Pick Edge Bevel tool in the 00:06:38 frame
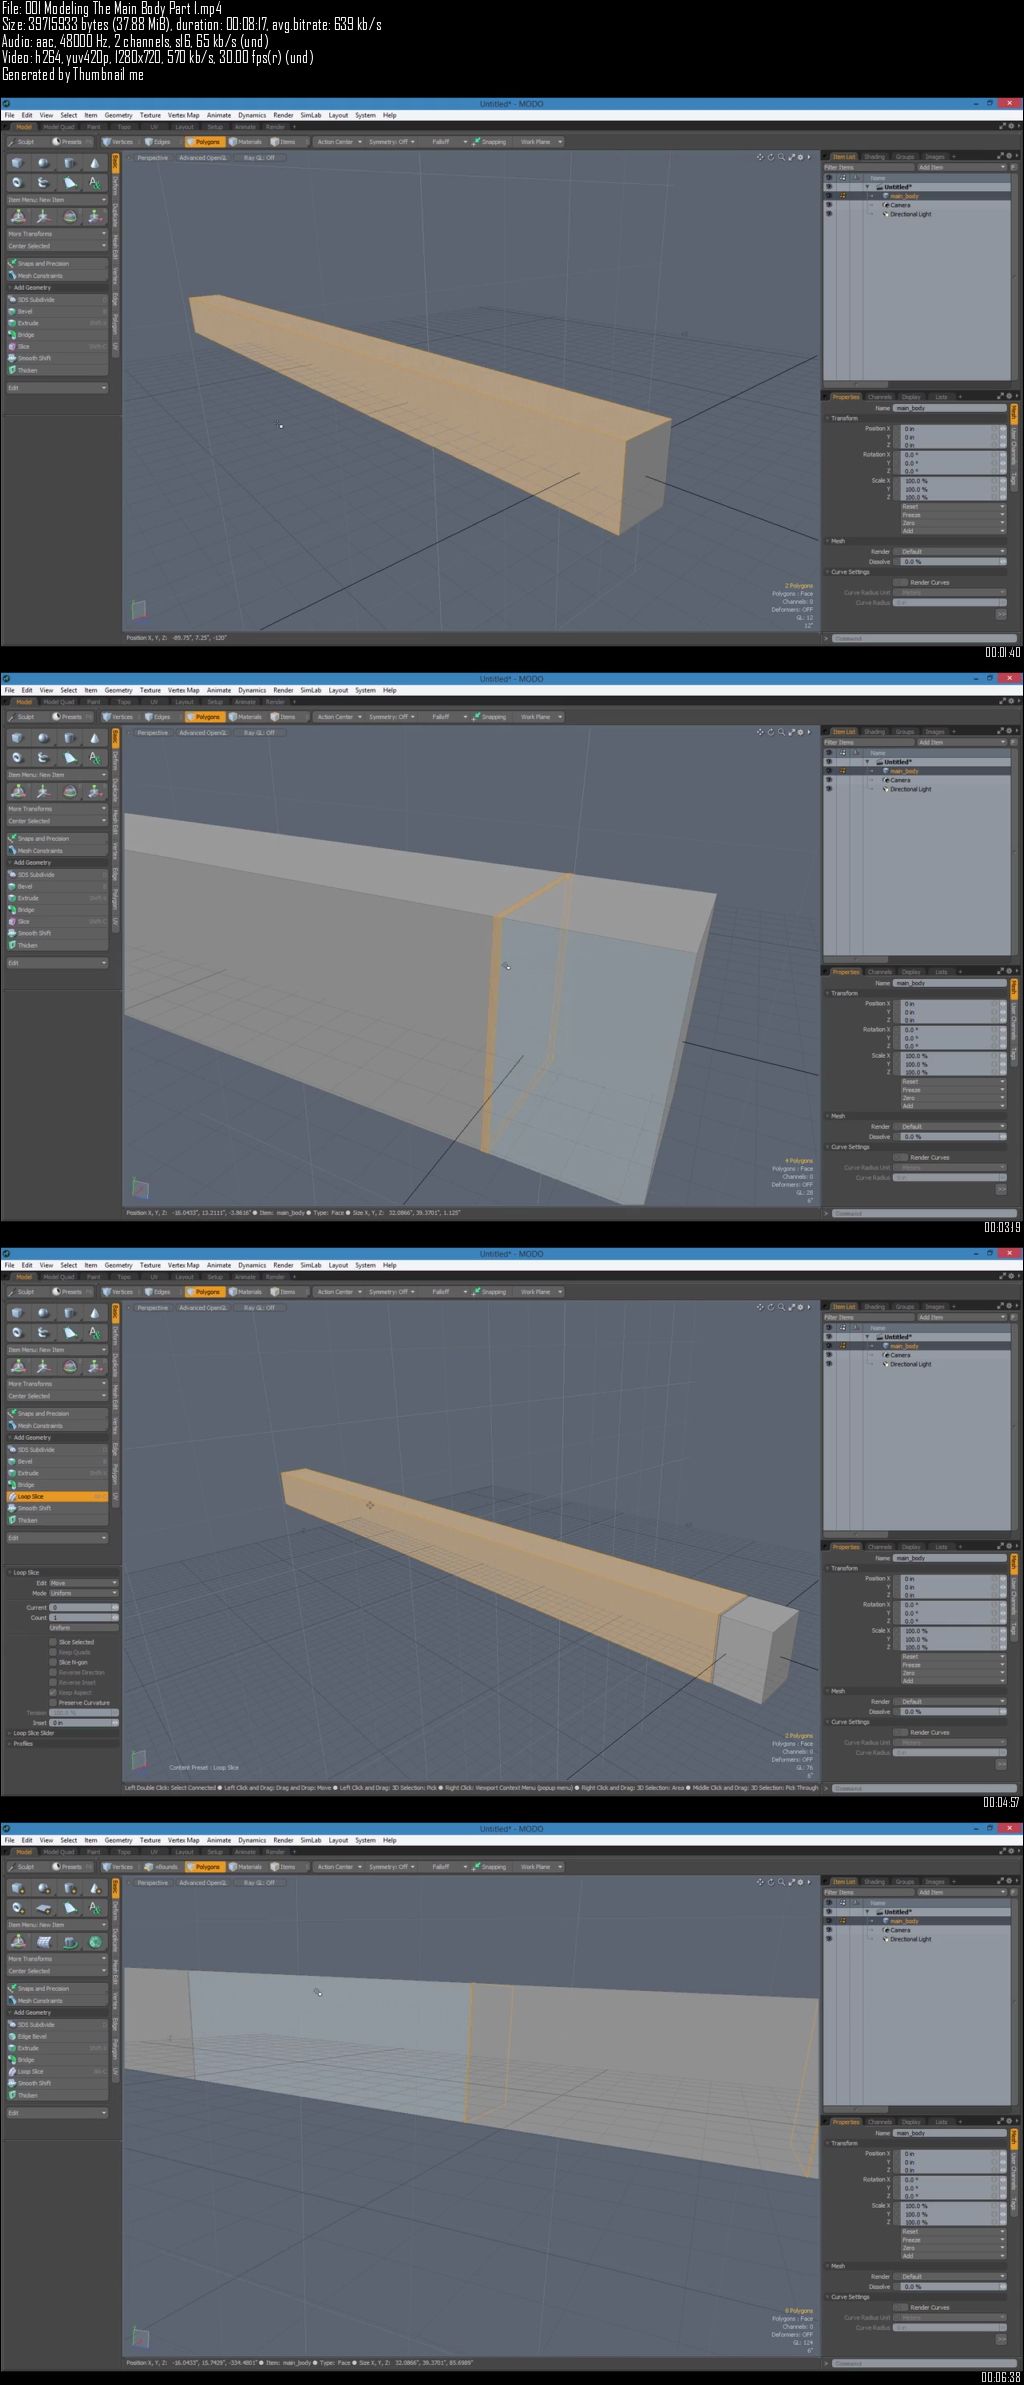 tap(57, 2036)
